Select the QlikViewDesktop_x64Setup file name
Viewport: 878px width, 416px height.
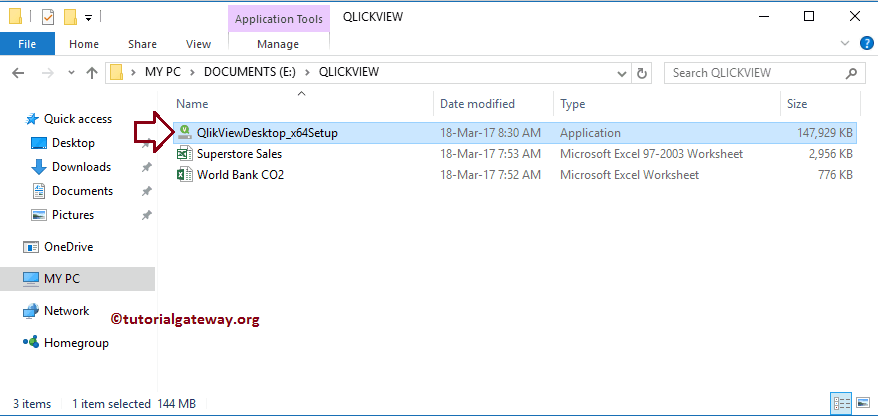point(267,133)
